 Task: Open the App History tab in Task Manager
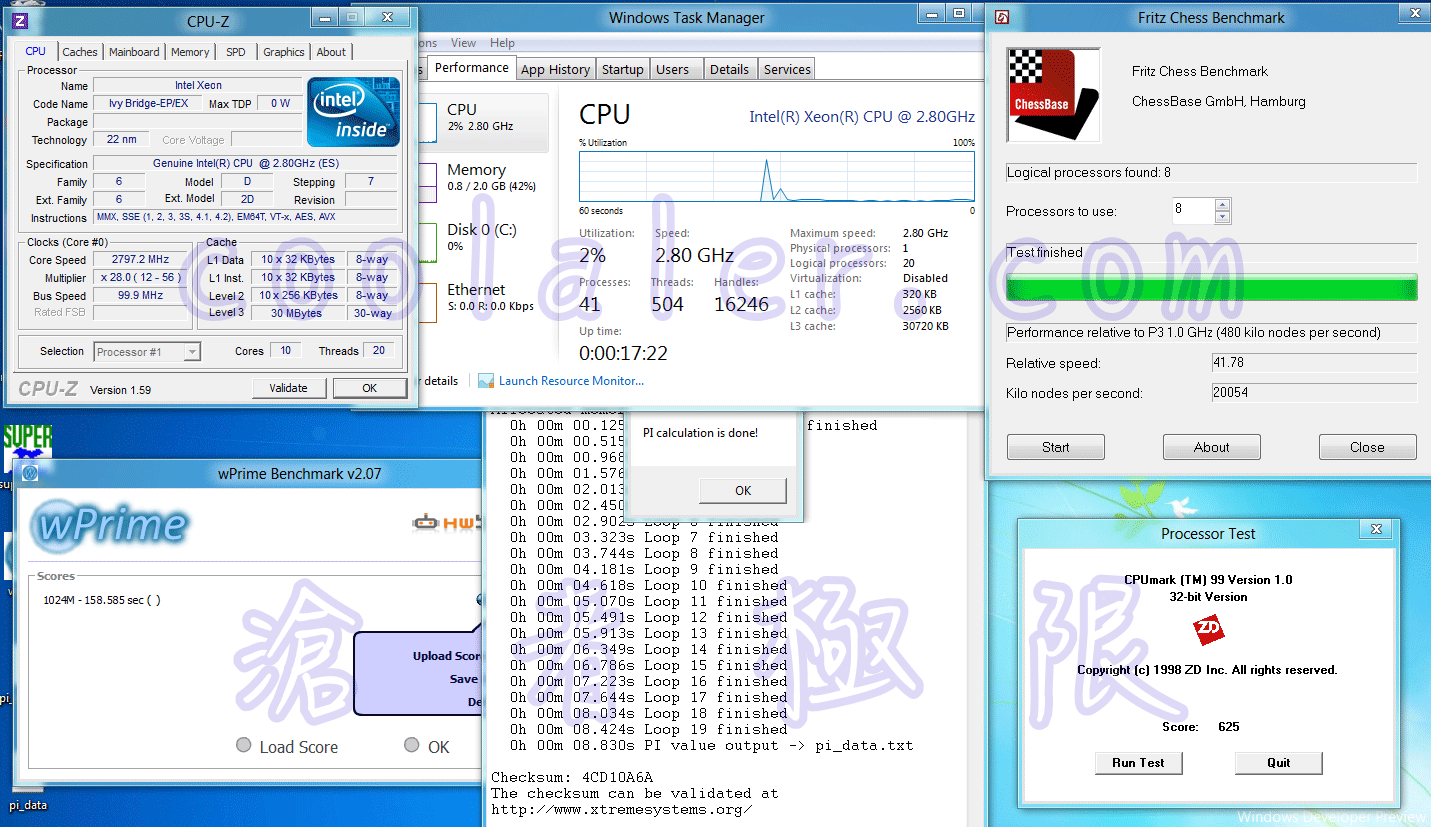click(556, 69)
